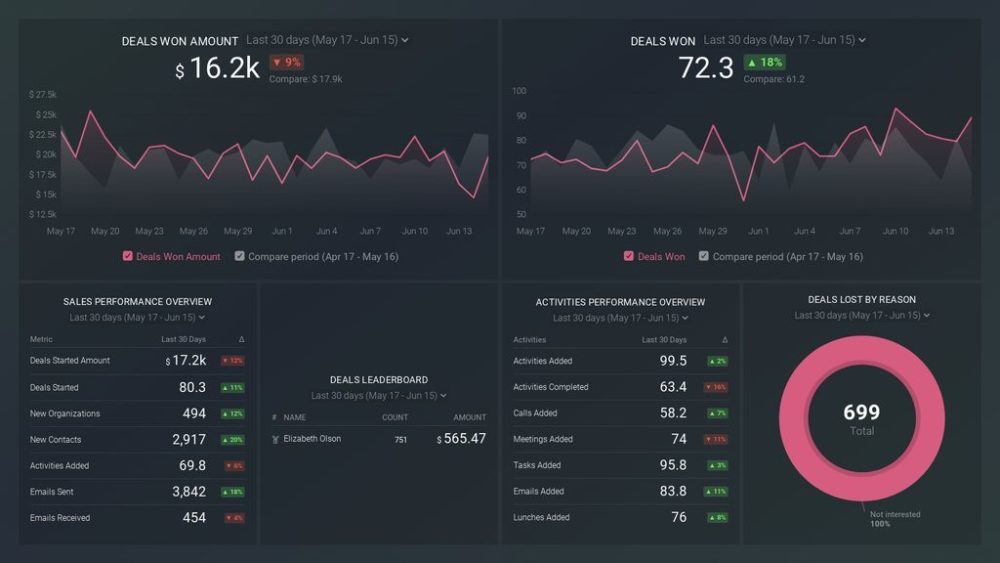Screen dimensions: 1000x563
Task: Click the delta badge for Activities Completed
Action: pos(716,387)
